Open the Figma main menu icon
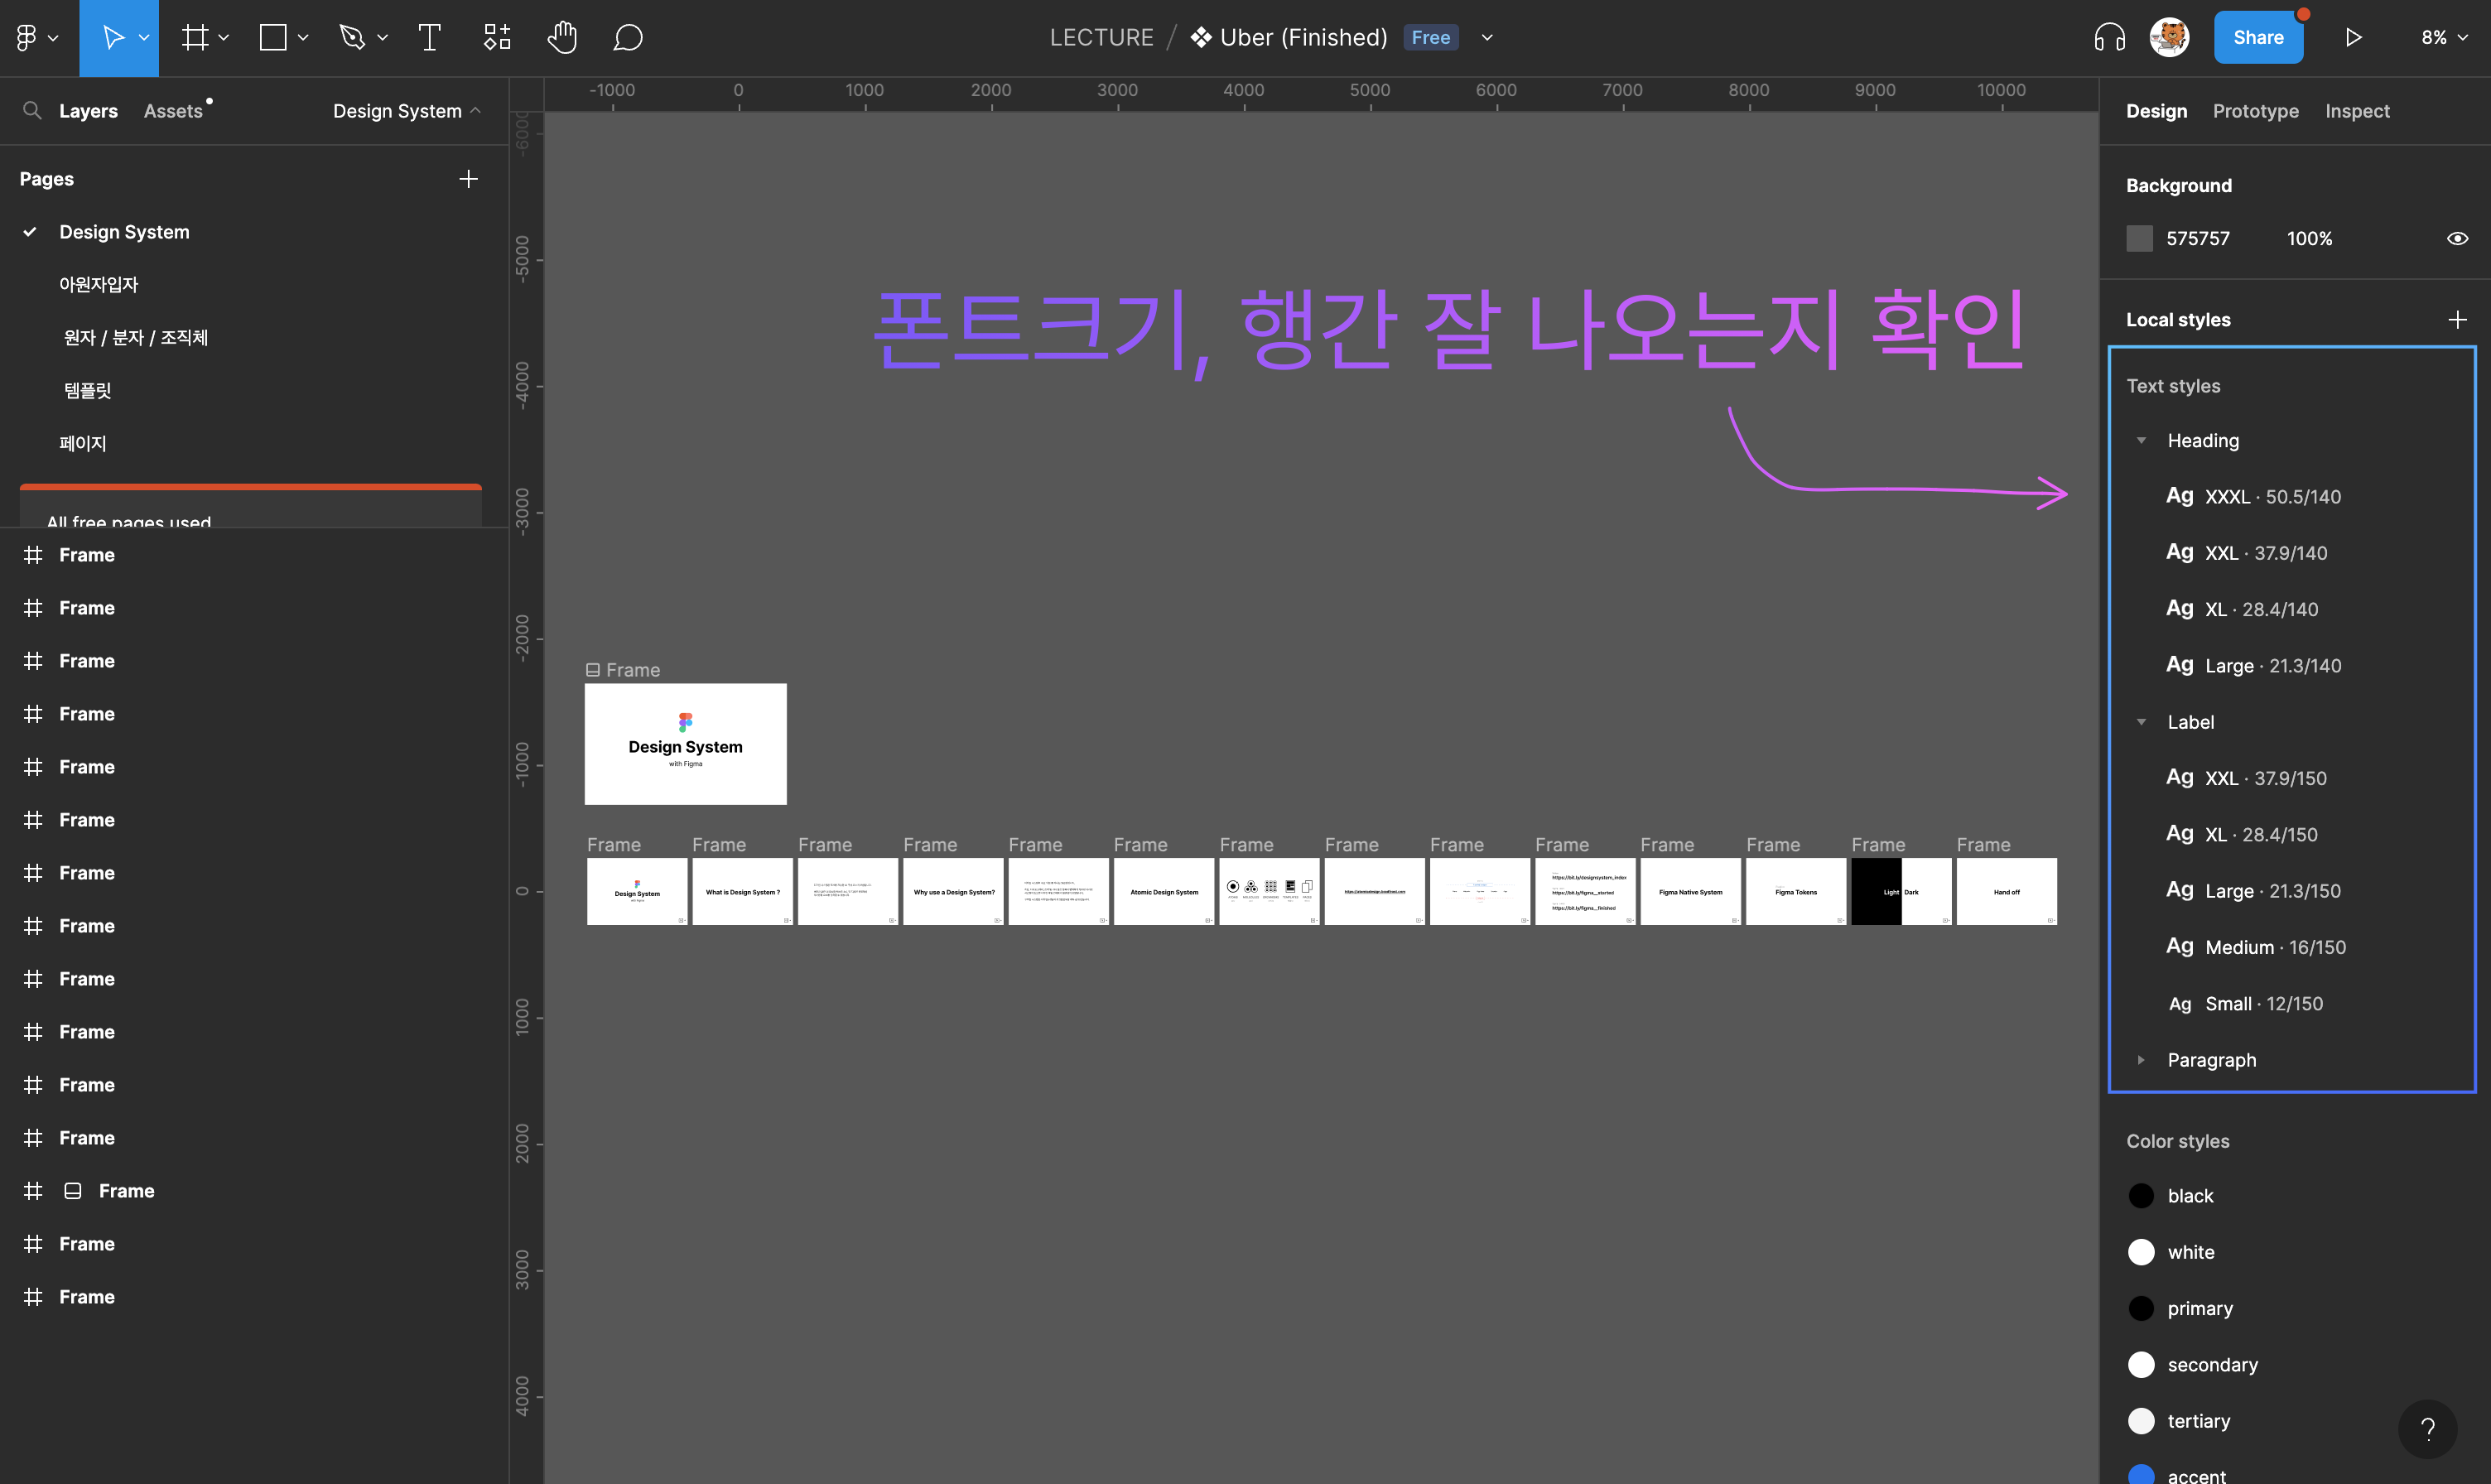Image resolution: width=2491 pixels, height=1484 pixels. [27, 38]
